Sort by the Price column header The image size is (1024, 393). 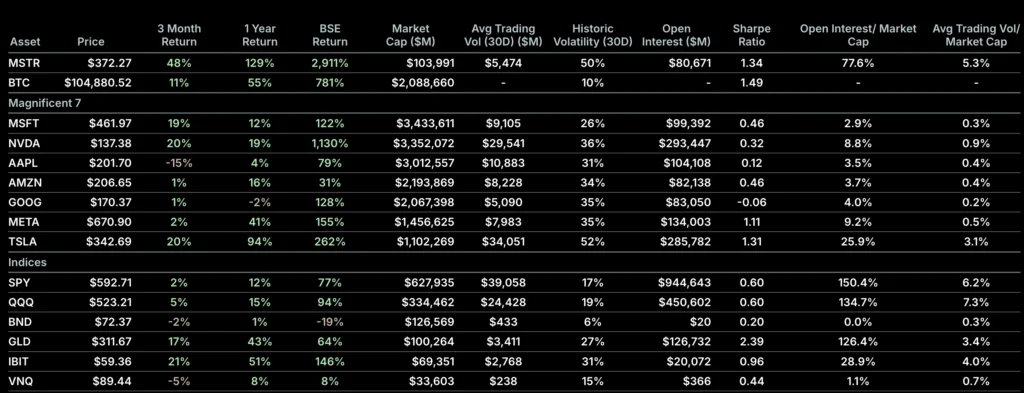pyautogui.click(x=91, y=42)
